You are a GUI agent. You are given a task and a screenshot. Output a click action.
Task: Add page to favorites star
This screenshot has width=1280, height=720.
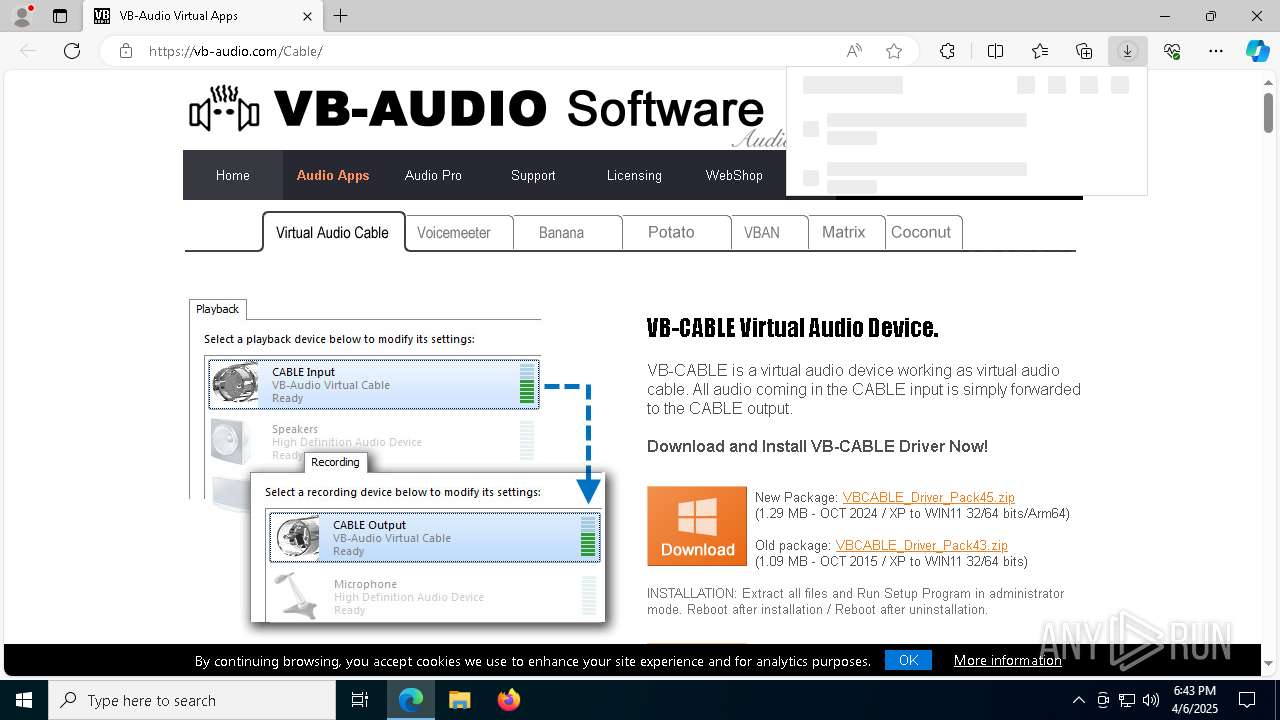pos(894,51)
